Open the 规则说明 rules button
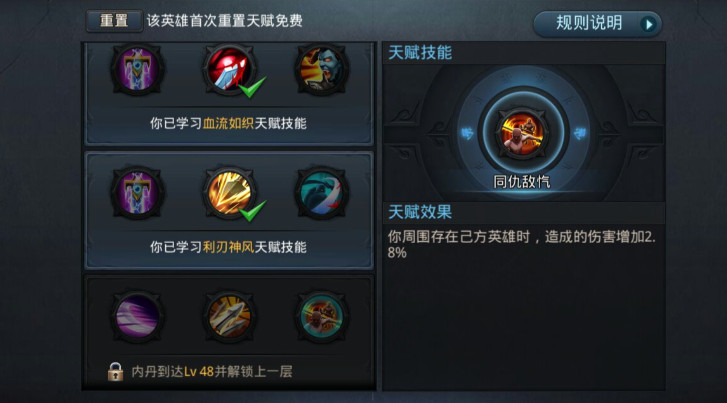727x403 pixels. [597, 24]
